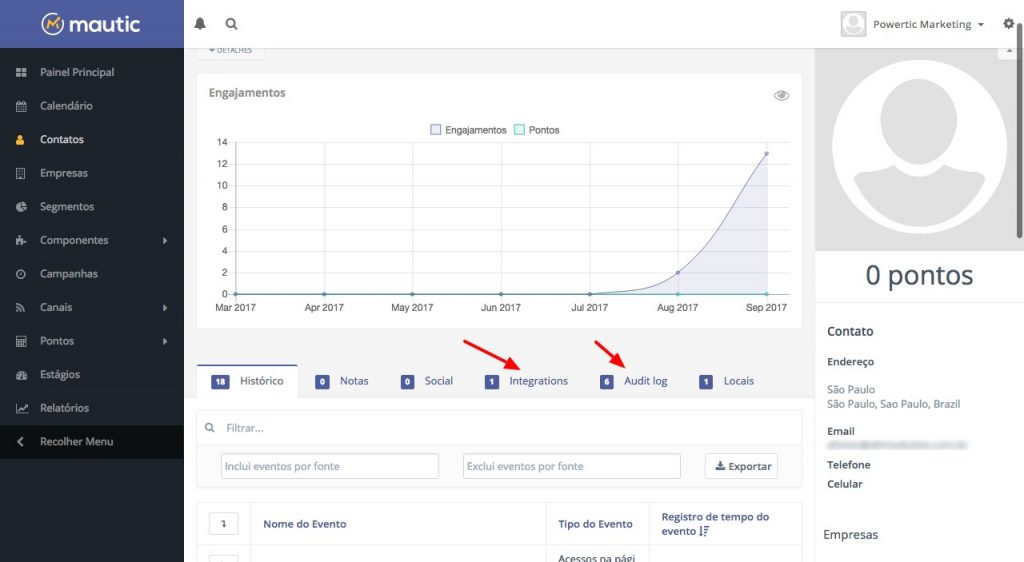Screen dimensions: 1024x562
Task: Toggle the eye icon on Engajamentos chart
Action: point(781,95)
